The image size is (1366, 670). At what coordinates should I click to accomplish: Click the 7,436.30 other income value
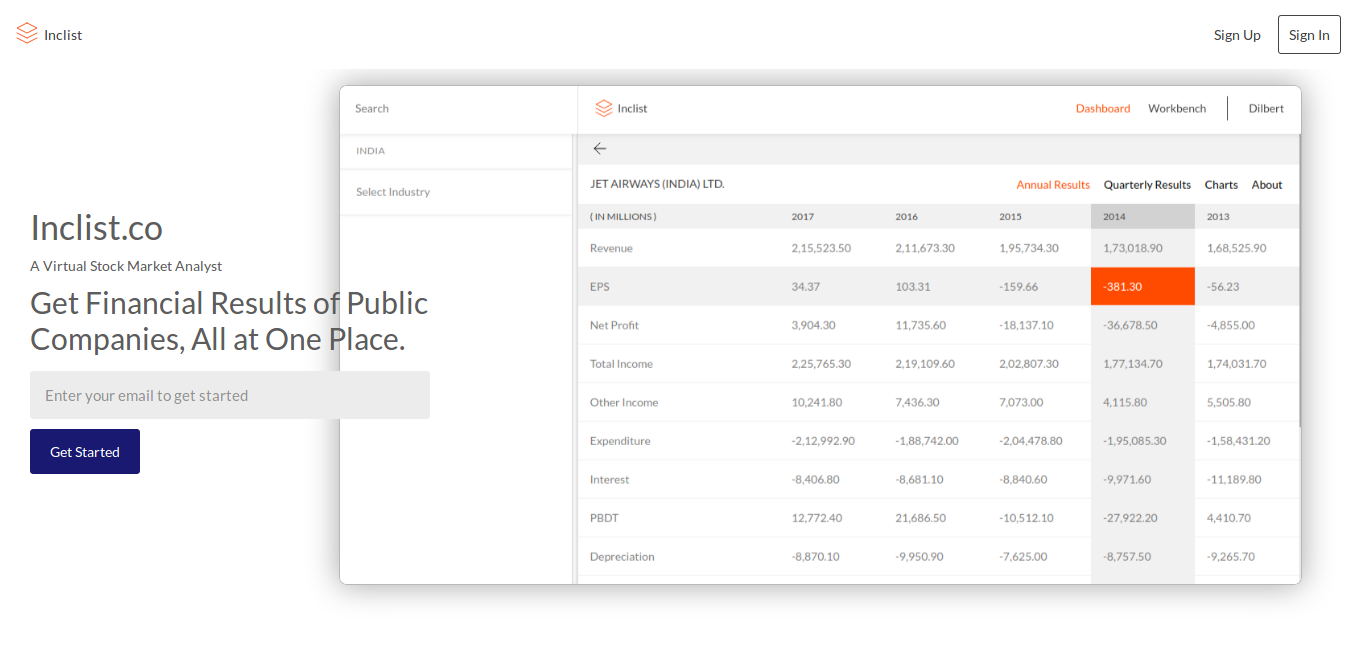point(917,403)
